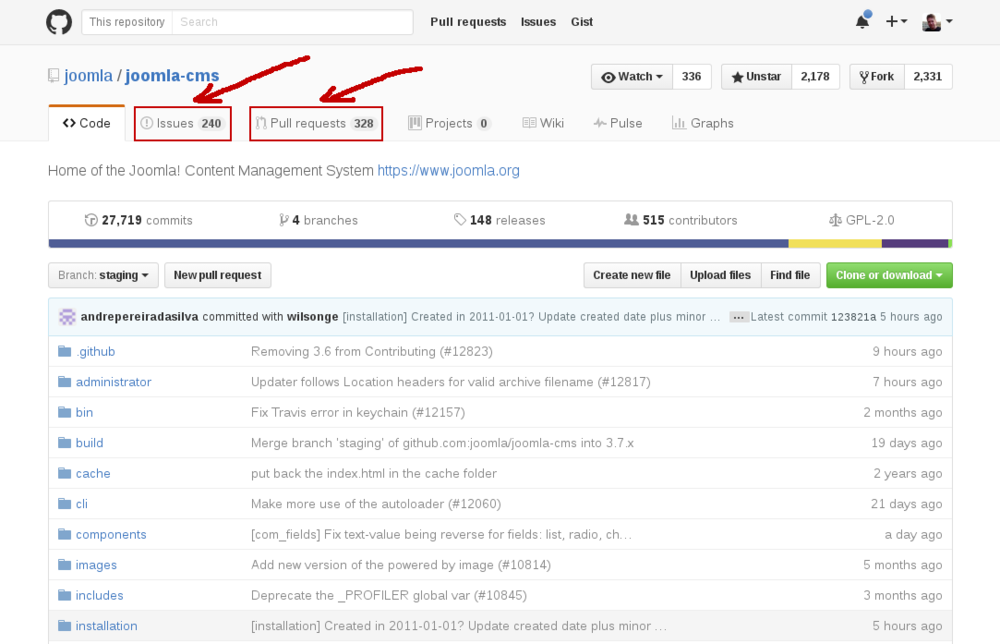Click the .github folder icon
The image size is (1000, 644).
click(x=65, y=351)
